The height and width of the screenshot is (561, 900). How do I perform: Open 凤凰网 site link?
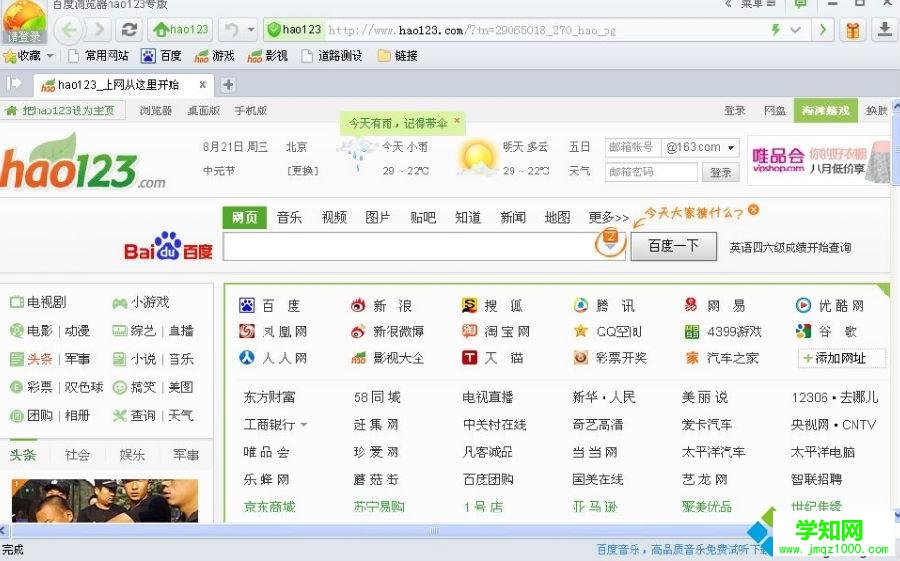273,331
